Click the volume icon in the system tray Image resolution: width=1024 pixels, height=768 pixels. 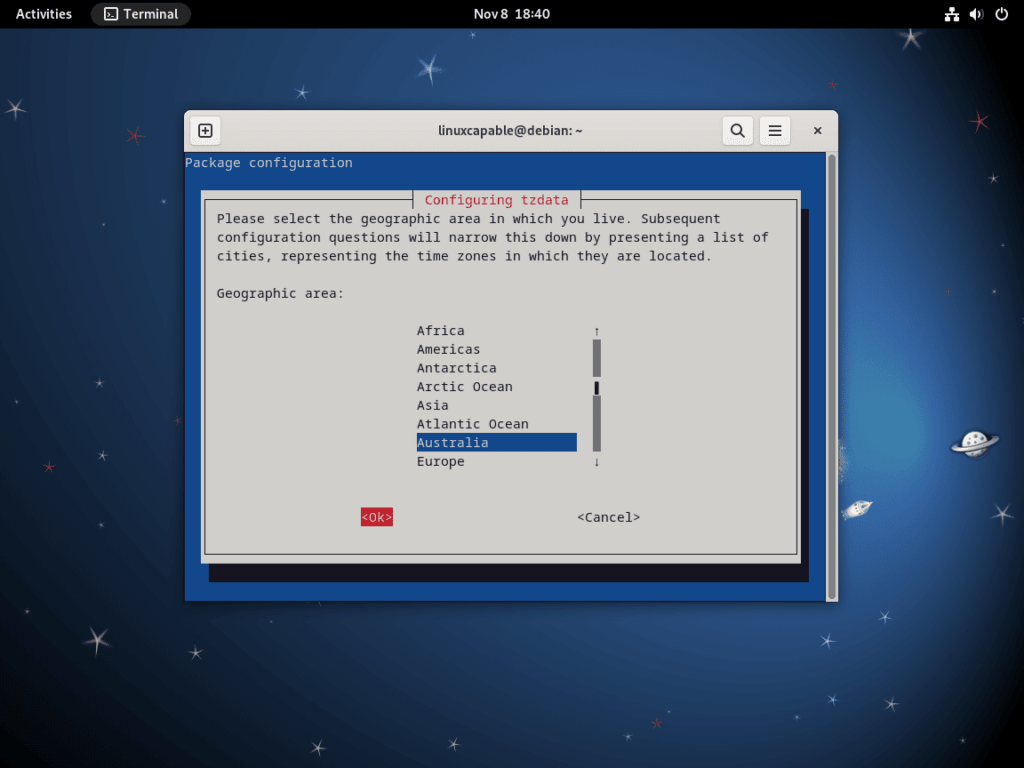pyautogui.click(x=975, y=14)
